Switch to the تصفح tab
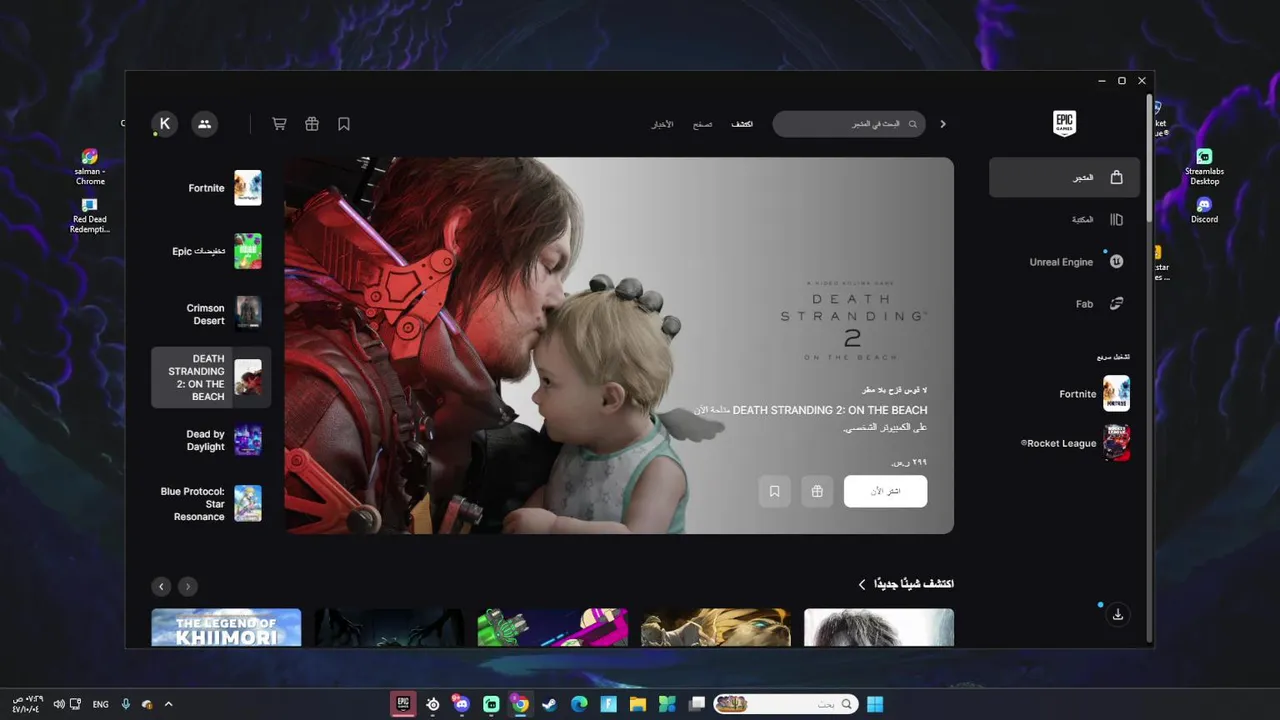 point(702,124)
